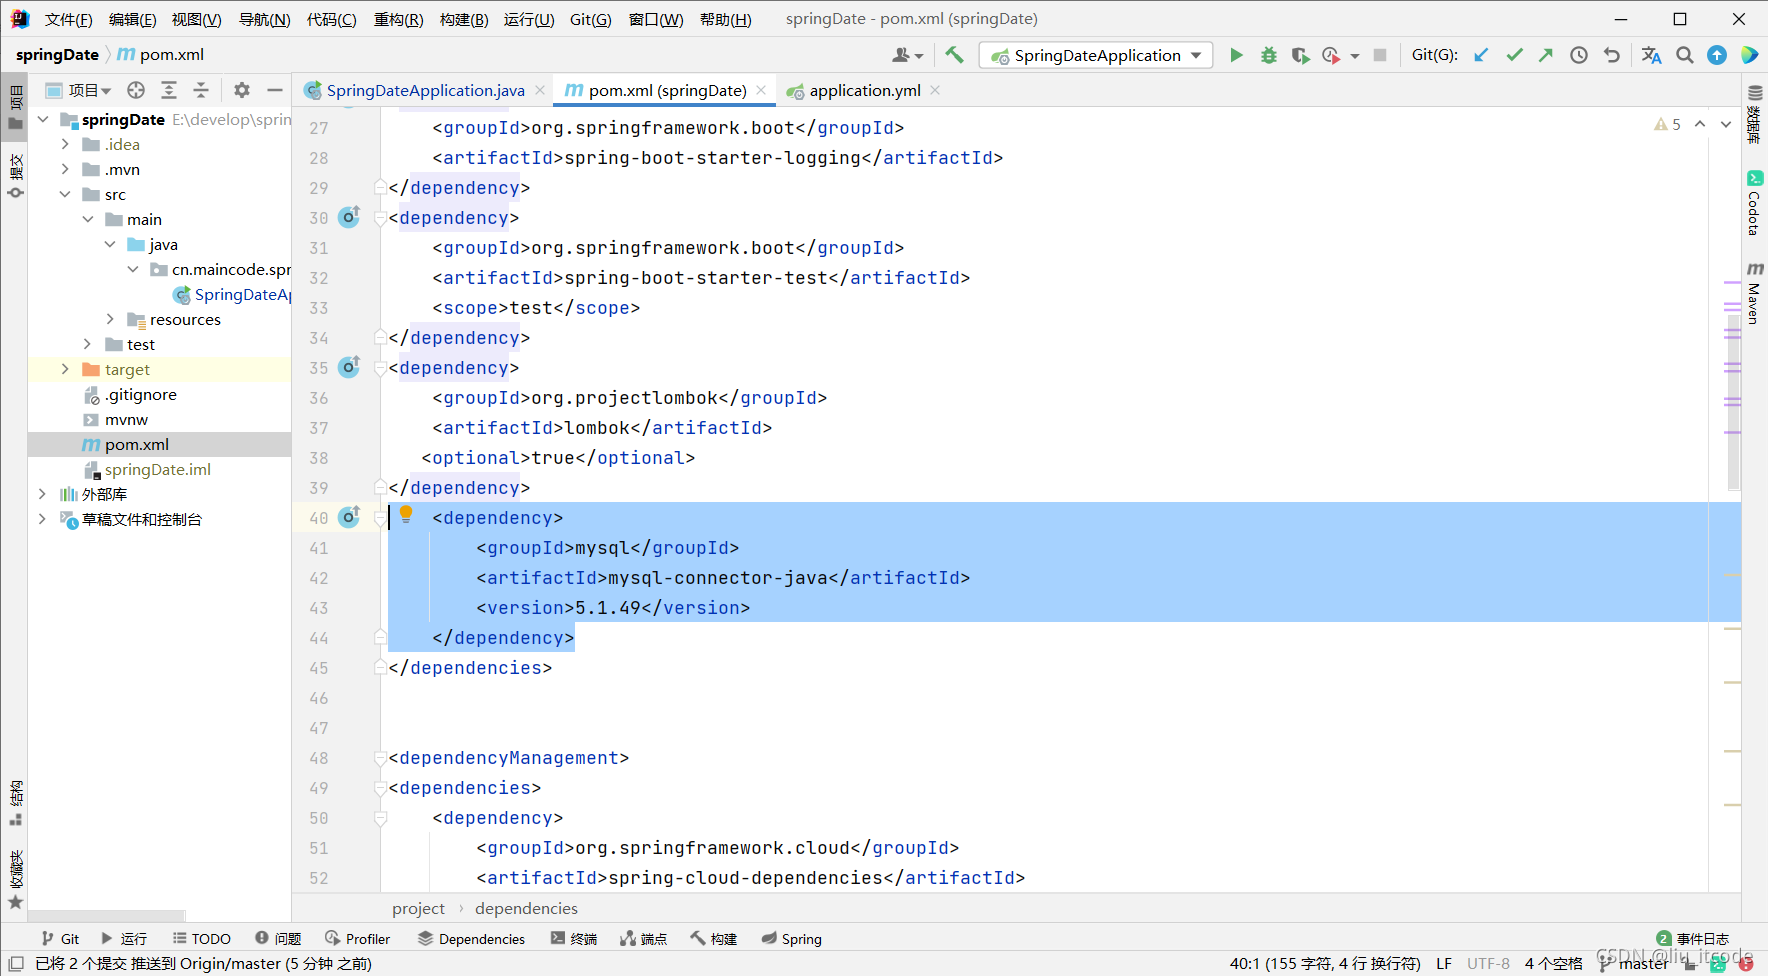Click gutter dependency icon on line 30
Viewport: 1768px width, 976px height.
(x=349, y=216)
